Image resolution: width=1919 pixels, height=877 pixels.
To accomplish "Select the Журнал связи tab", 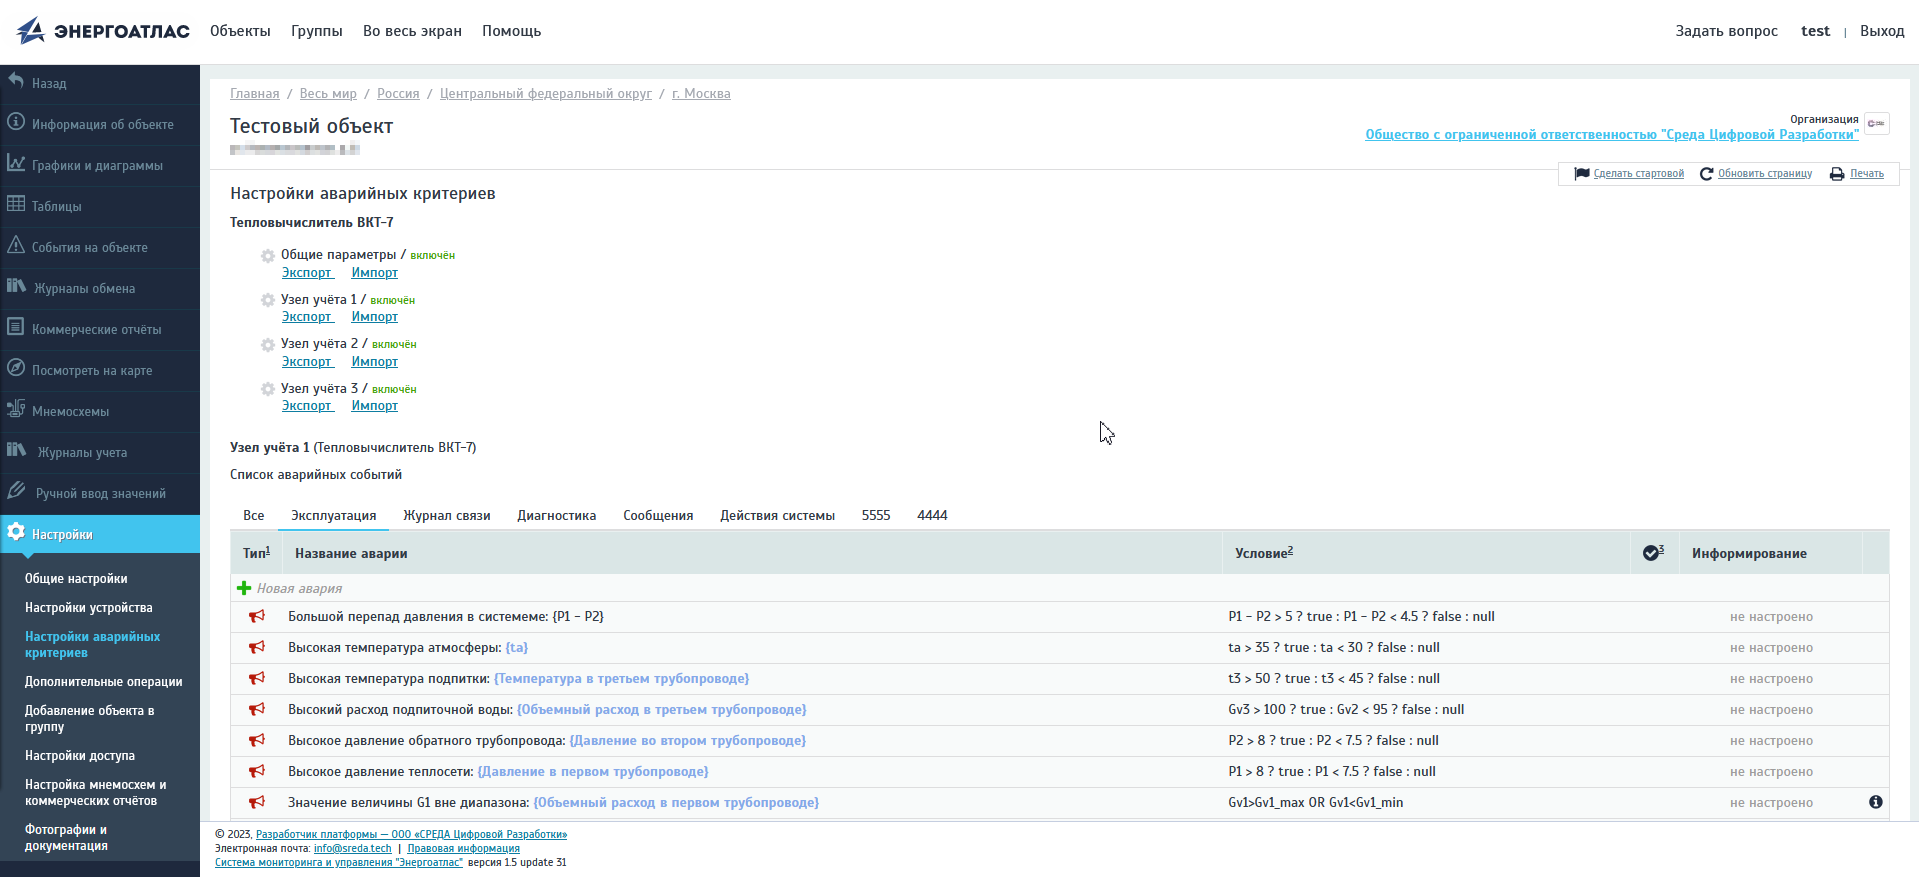I will coord(446,516).
